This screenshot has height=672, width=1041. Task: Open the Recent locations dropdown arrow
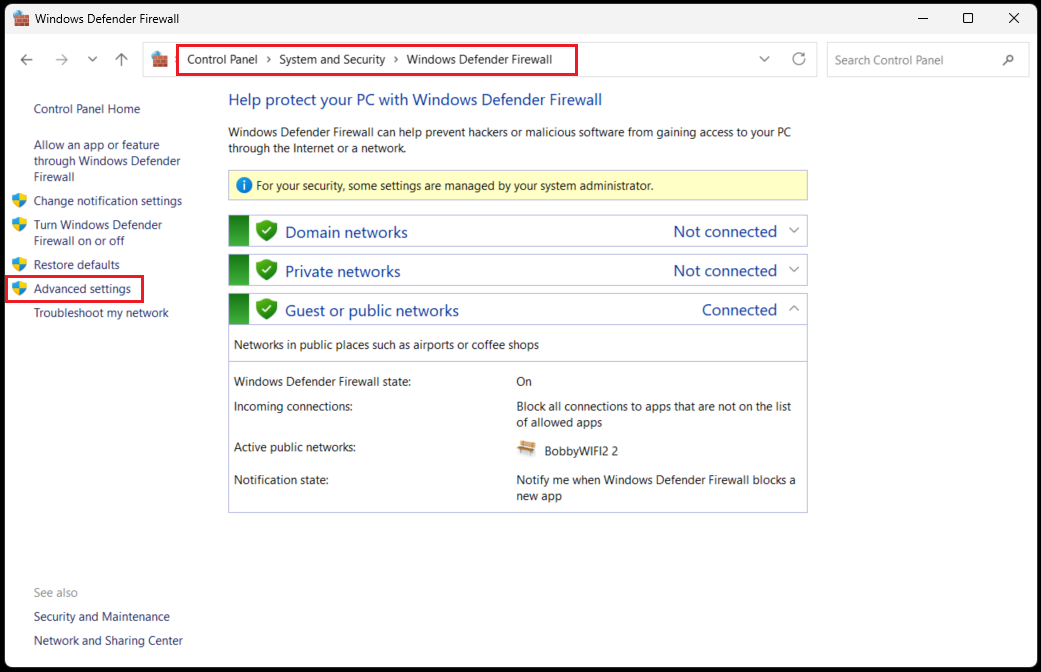tap(92, 60)
